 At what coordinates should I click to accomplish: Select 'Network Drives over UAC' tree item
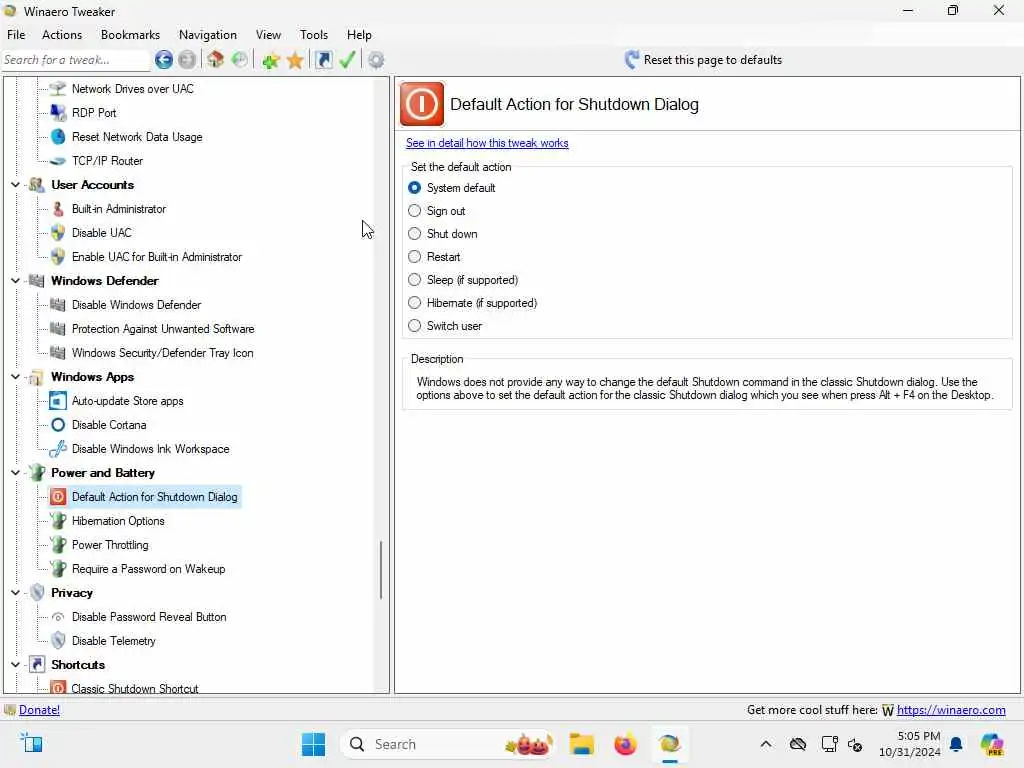(x=133, y=89)
